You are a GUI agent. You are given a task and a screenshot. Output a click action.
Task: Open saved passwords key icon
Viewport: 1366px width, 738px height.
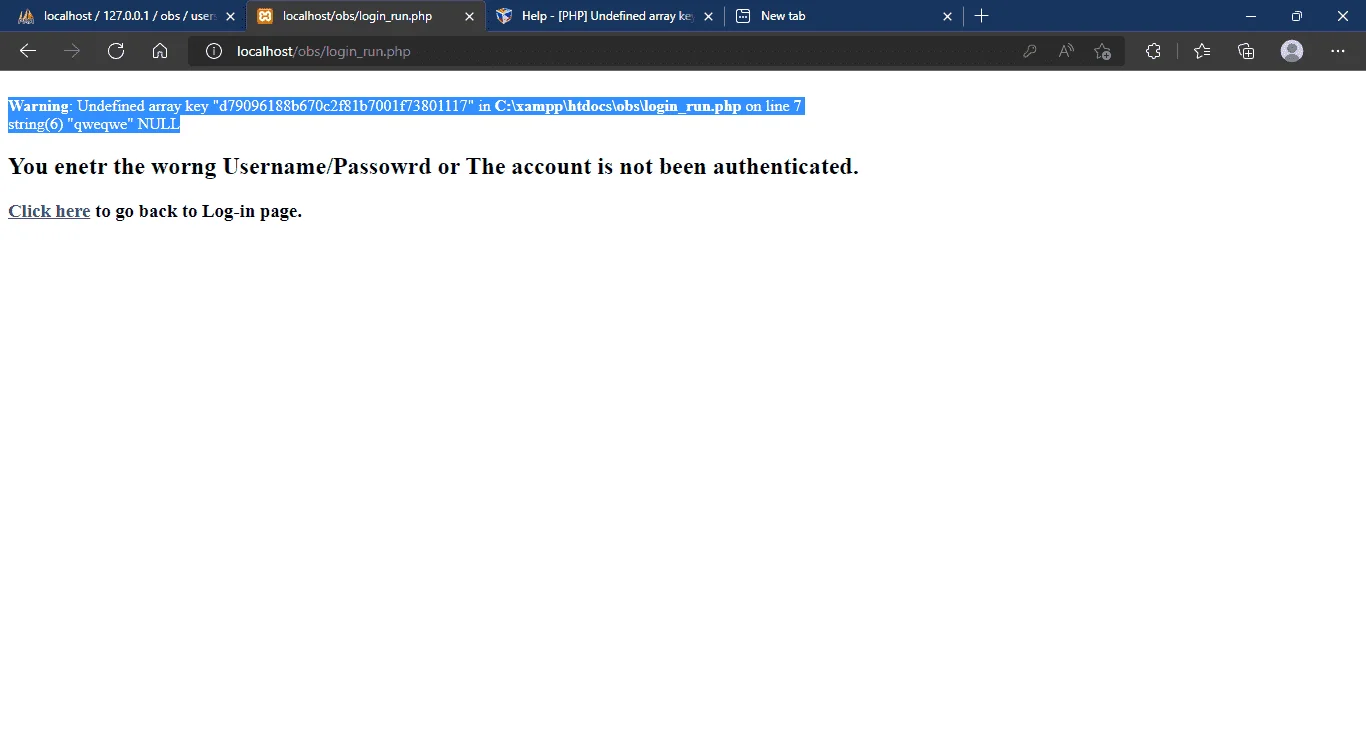[1030, 51]
